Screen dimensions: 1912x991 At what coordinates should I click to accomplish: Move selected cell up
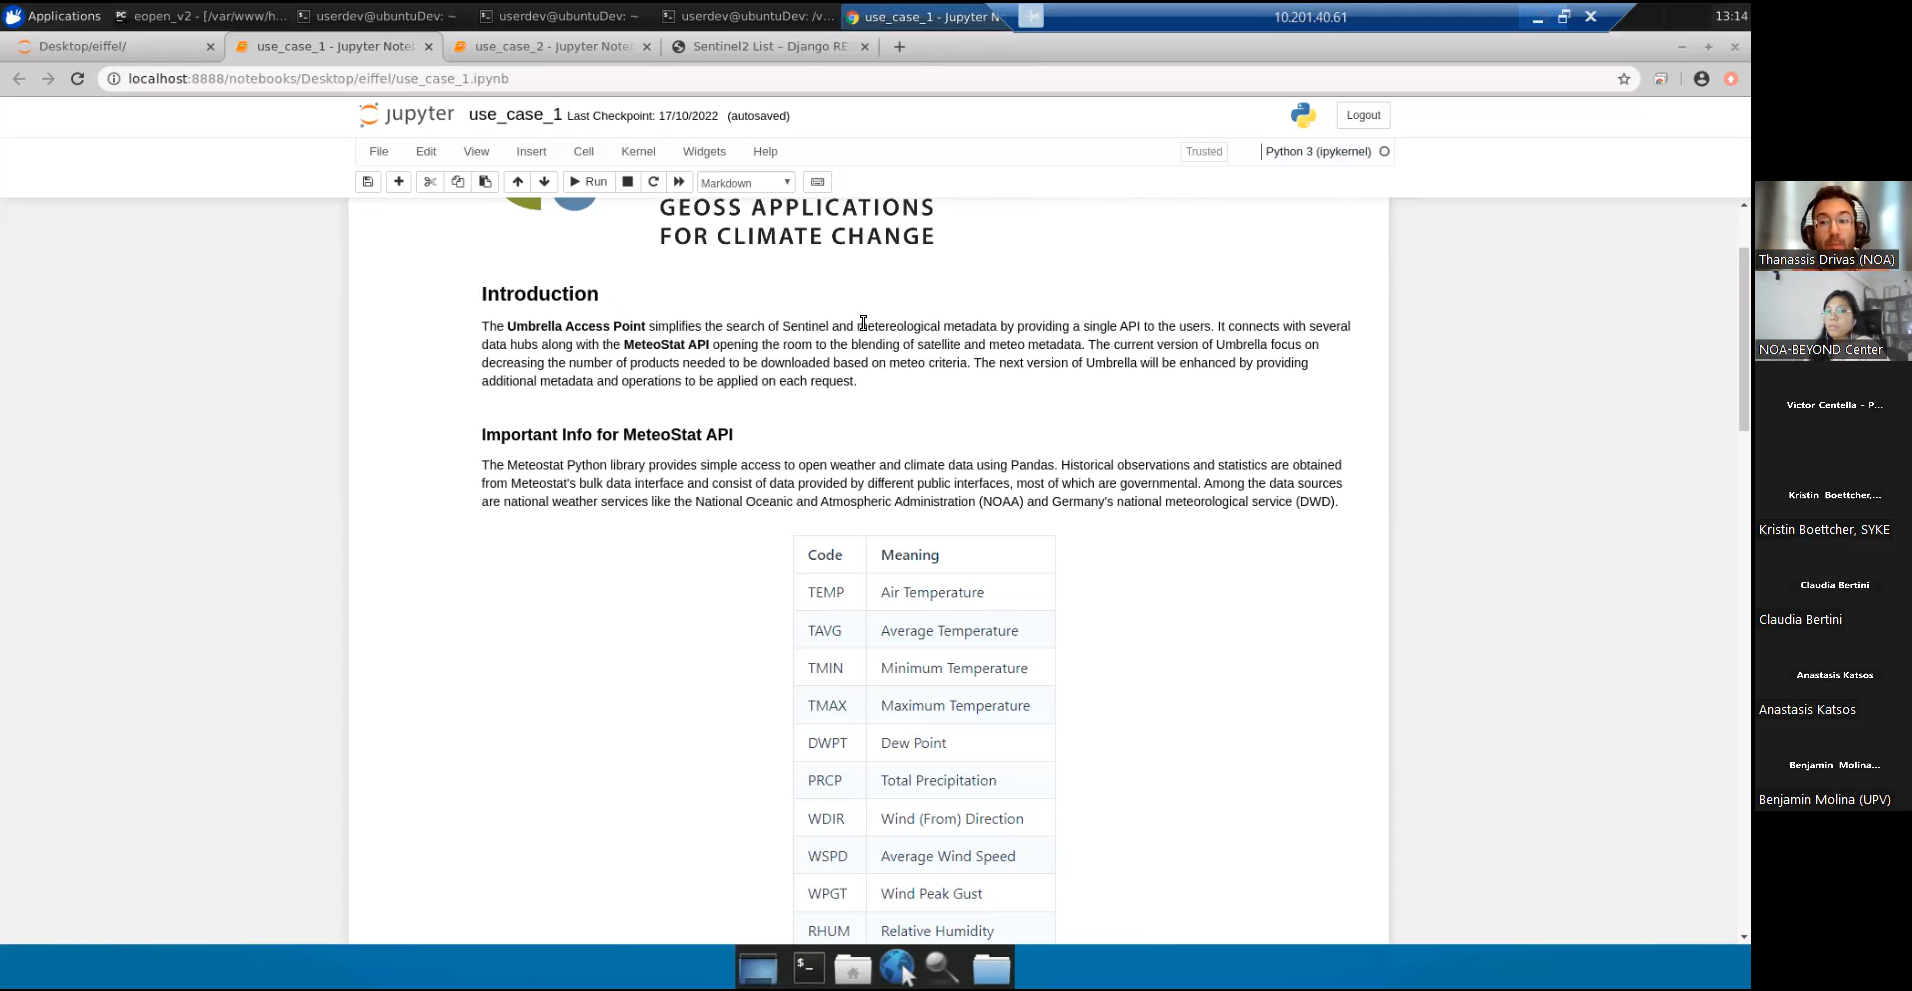pos(517,182)
